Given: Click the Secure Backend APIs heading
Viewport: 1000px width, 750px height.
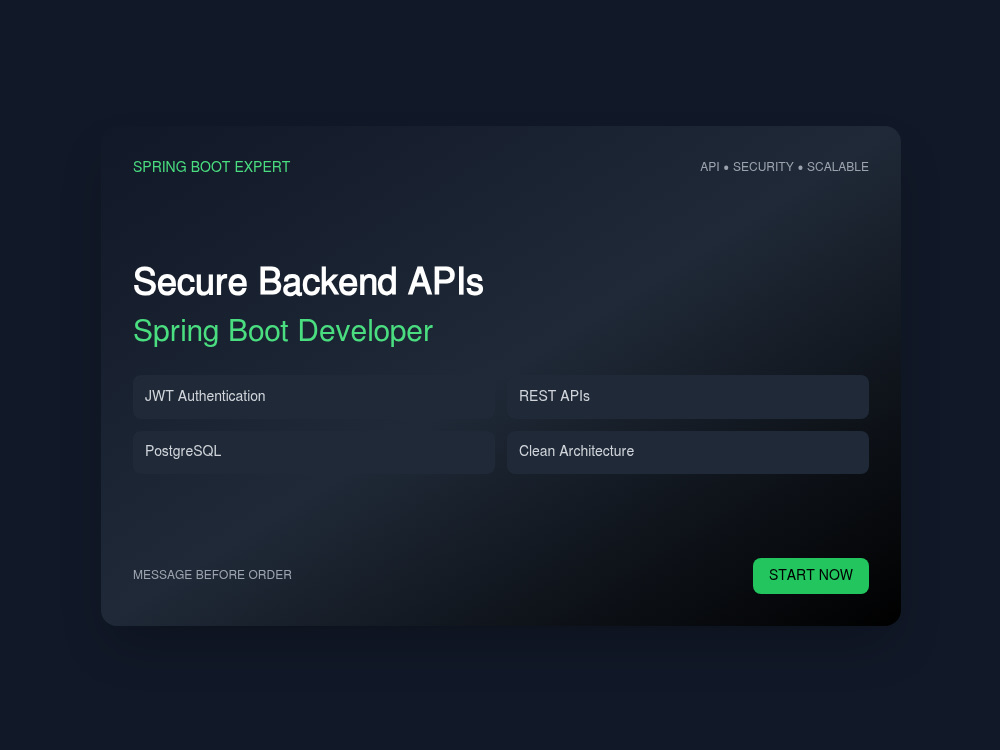Looking at the screenshot, I should (x=308, y=281).
